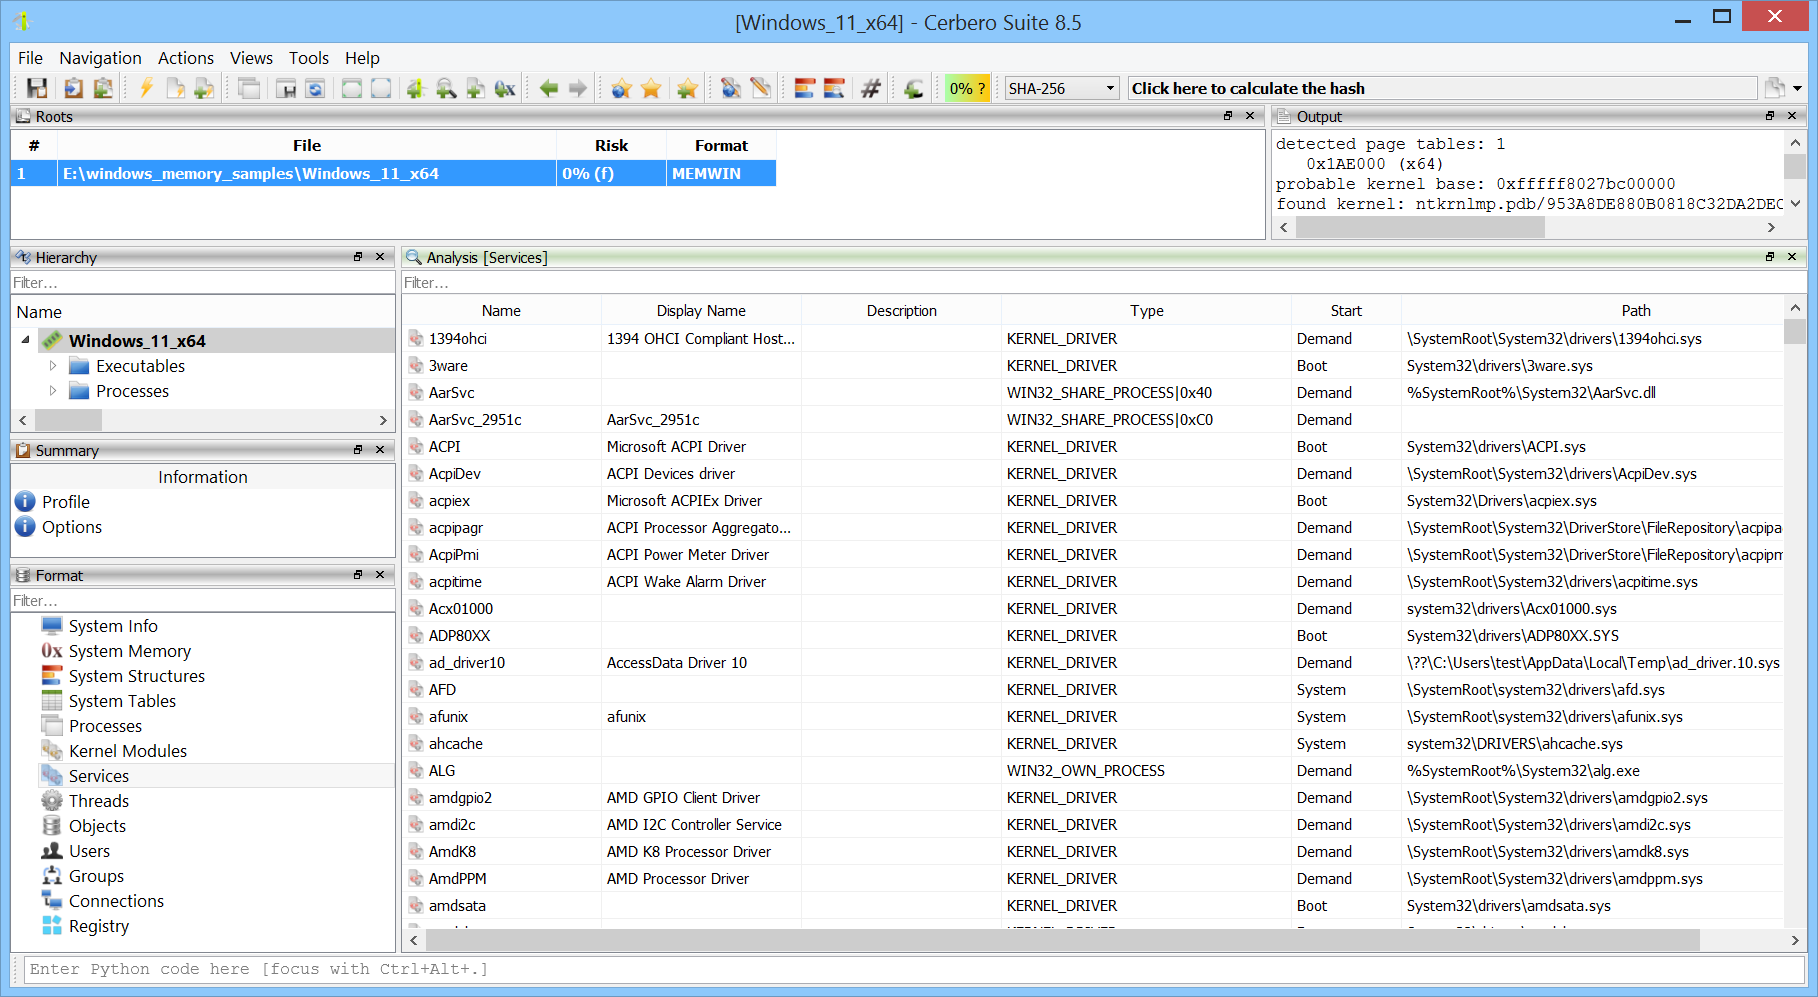The height and width of the screenshot is (997, 1818).
Task: Click the stacked windows toolbar icon
Action: 249,88
